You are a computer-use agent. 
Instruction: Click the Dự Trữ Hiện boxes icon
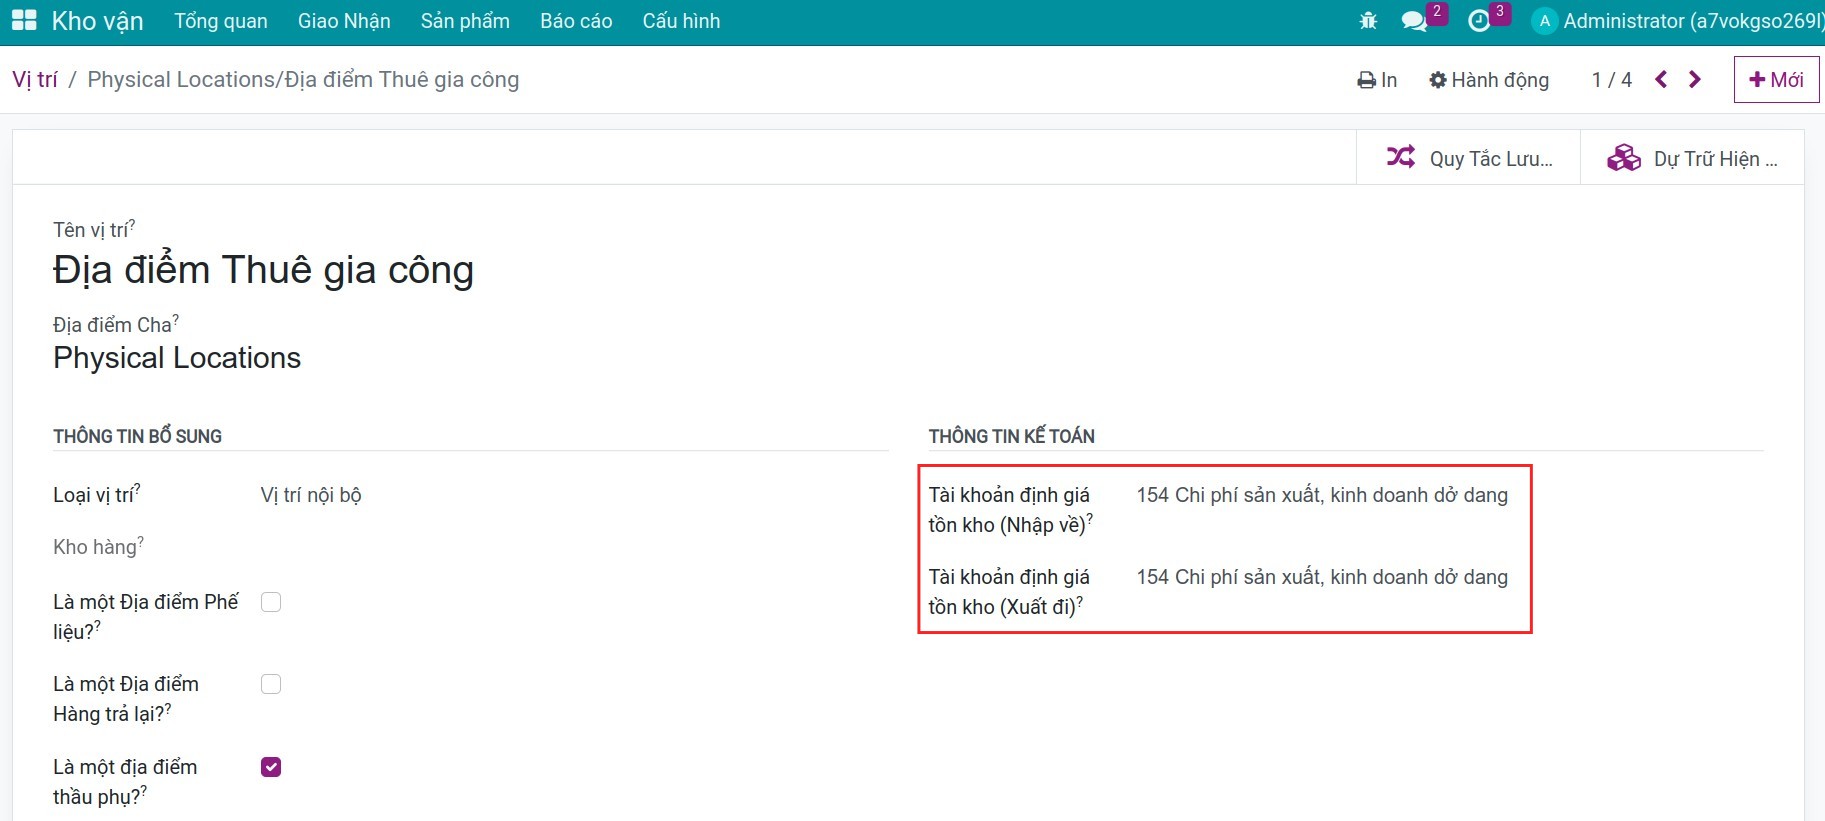[1624, 157]
